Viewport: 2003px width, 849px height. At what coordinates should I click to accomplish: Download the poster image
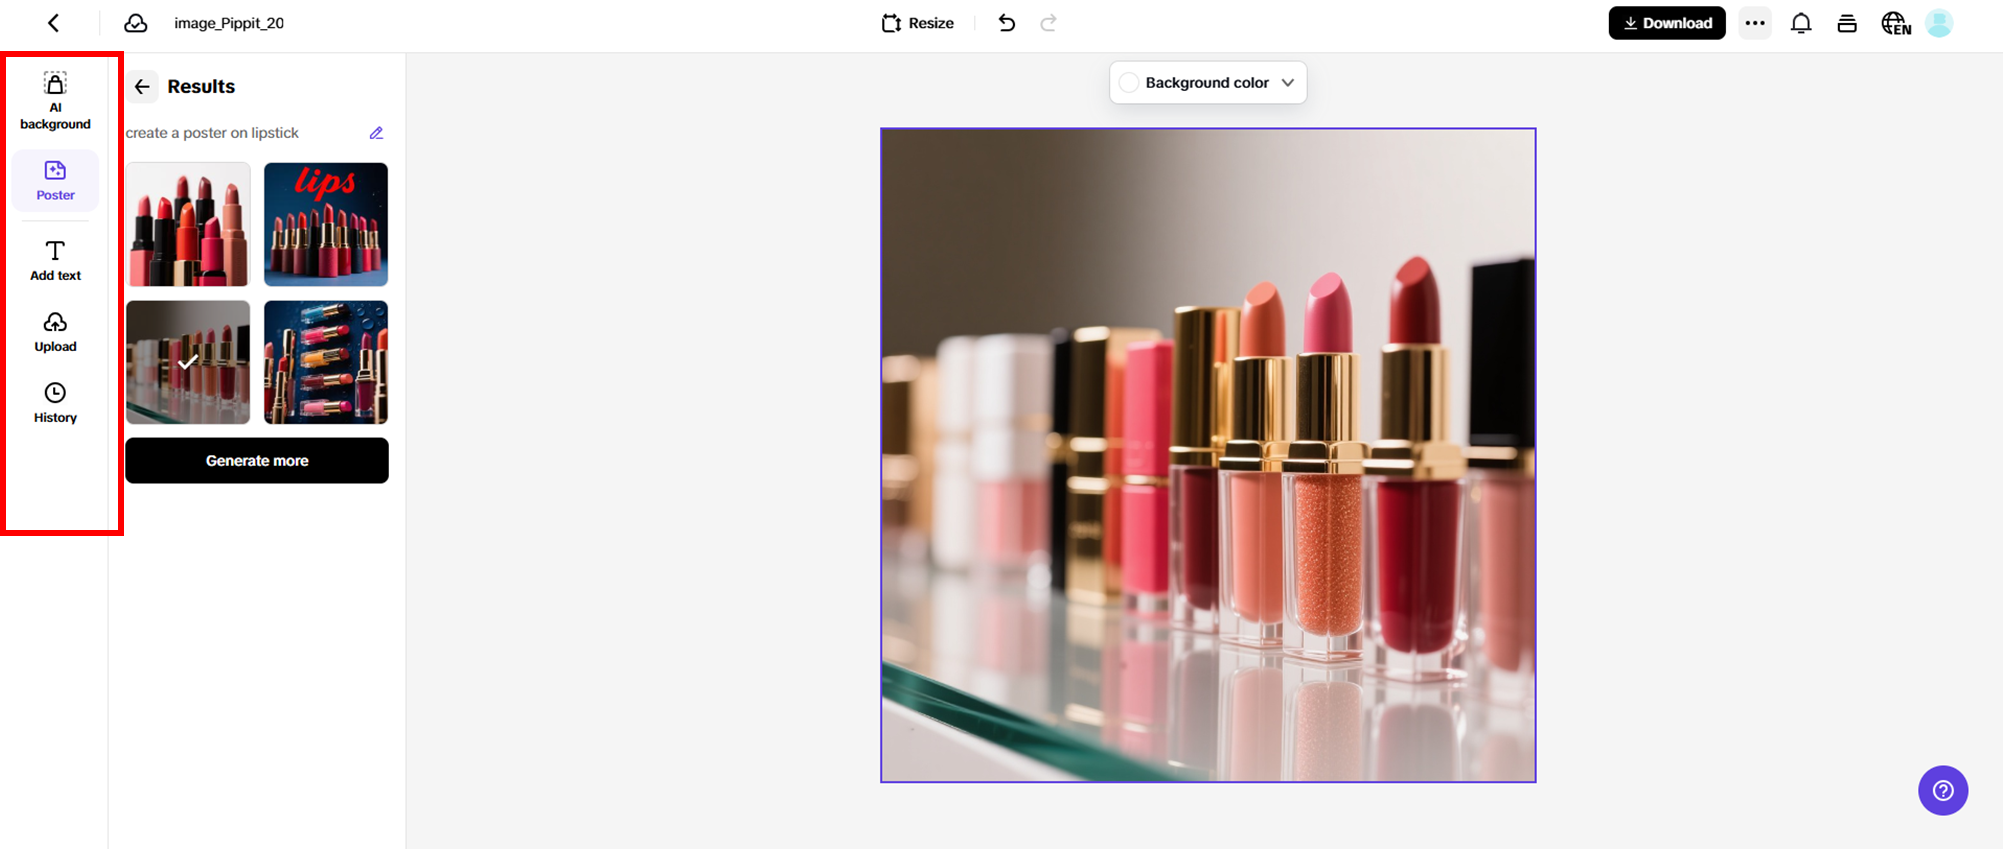[x=1667, y=23]
